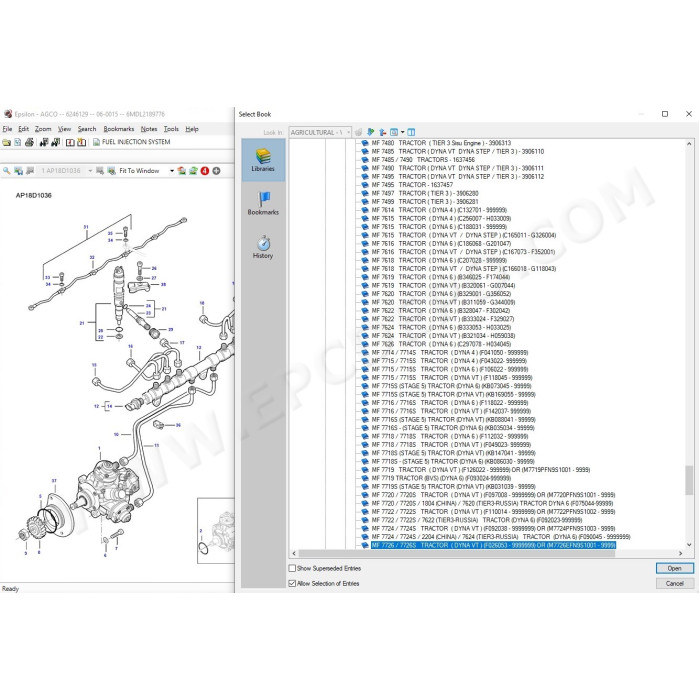Select the Bookmarks flag sidebar icon
This screenshot has height=700, width=700.
pos(263,203)
